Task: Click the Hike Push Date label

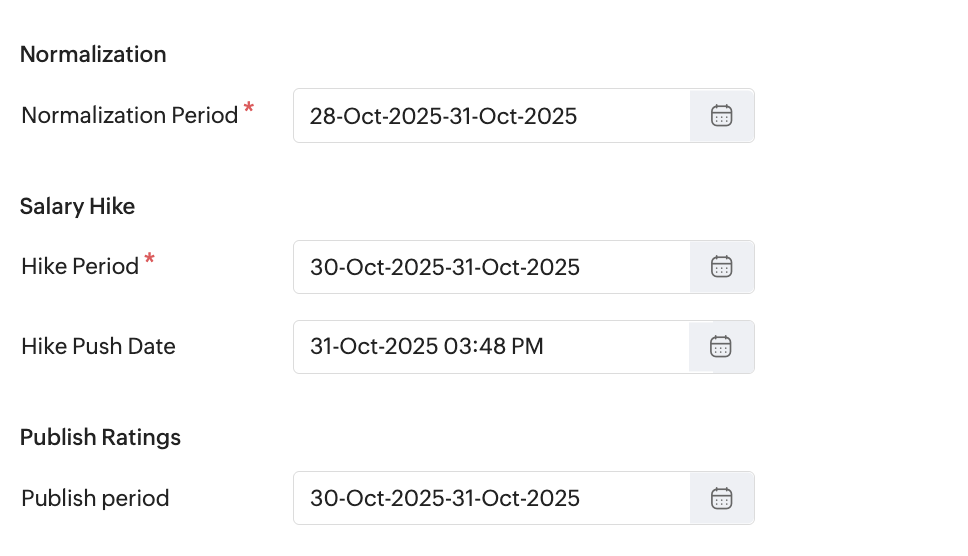Action: point(98,347)
